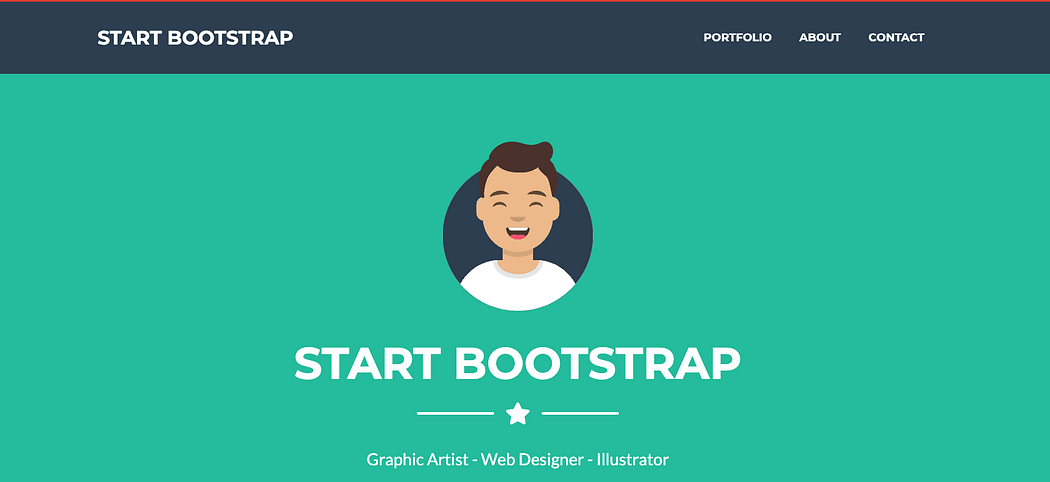The height and width of the screenshot is (482, 1050).
Task: Open the About nav item
Action: tap(820, 37)
